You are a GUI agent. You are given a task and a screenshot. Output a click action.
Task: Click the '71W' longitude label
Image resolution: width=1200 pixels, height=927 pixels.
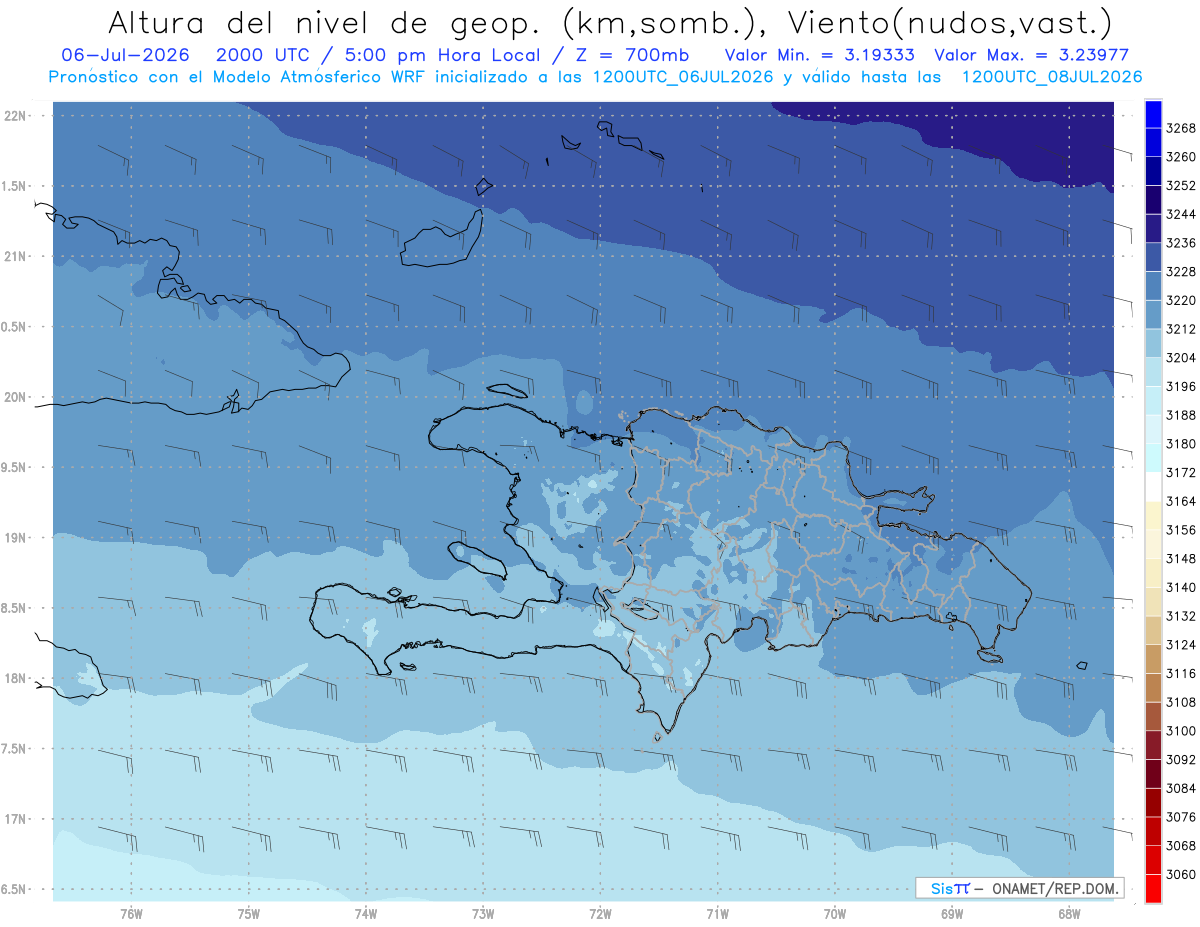[x=717, y=913]
